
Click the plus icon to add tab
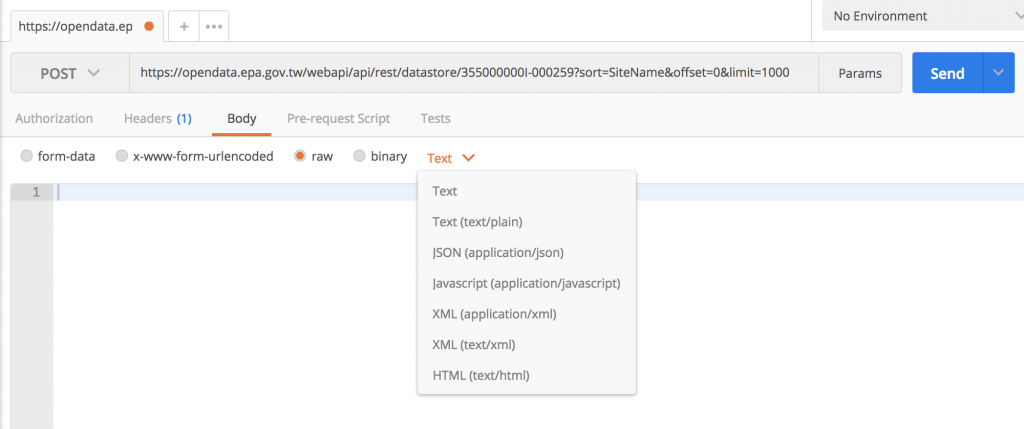pos(184,26)
